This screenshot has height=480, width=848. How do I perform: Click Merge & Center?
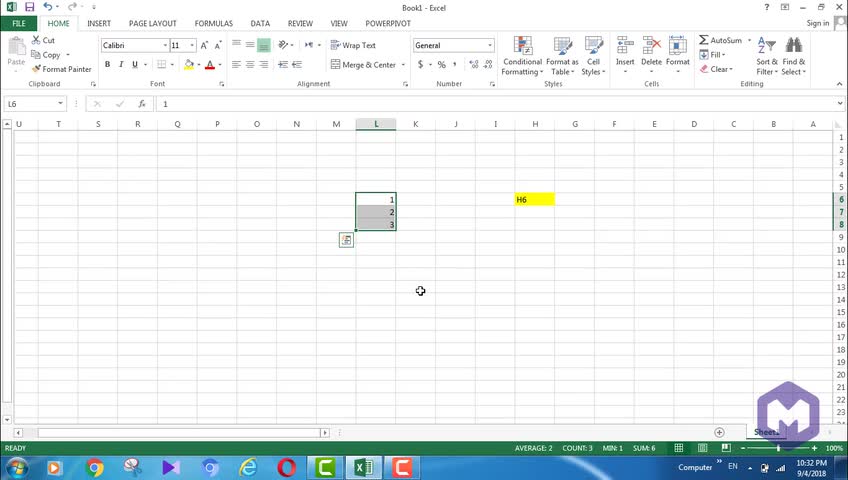[363, 64]
